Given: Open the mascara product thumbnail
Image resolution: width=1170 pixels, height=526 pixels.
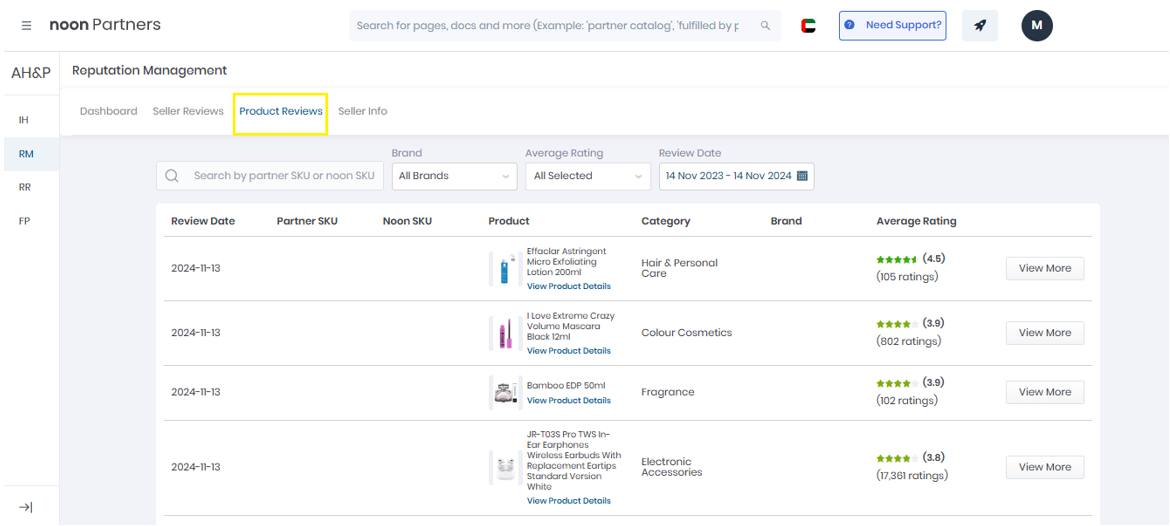Looking at the screenshot, I should 504,333.
